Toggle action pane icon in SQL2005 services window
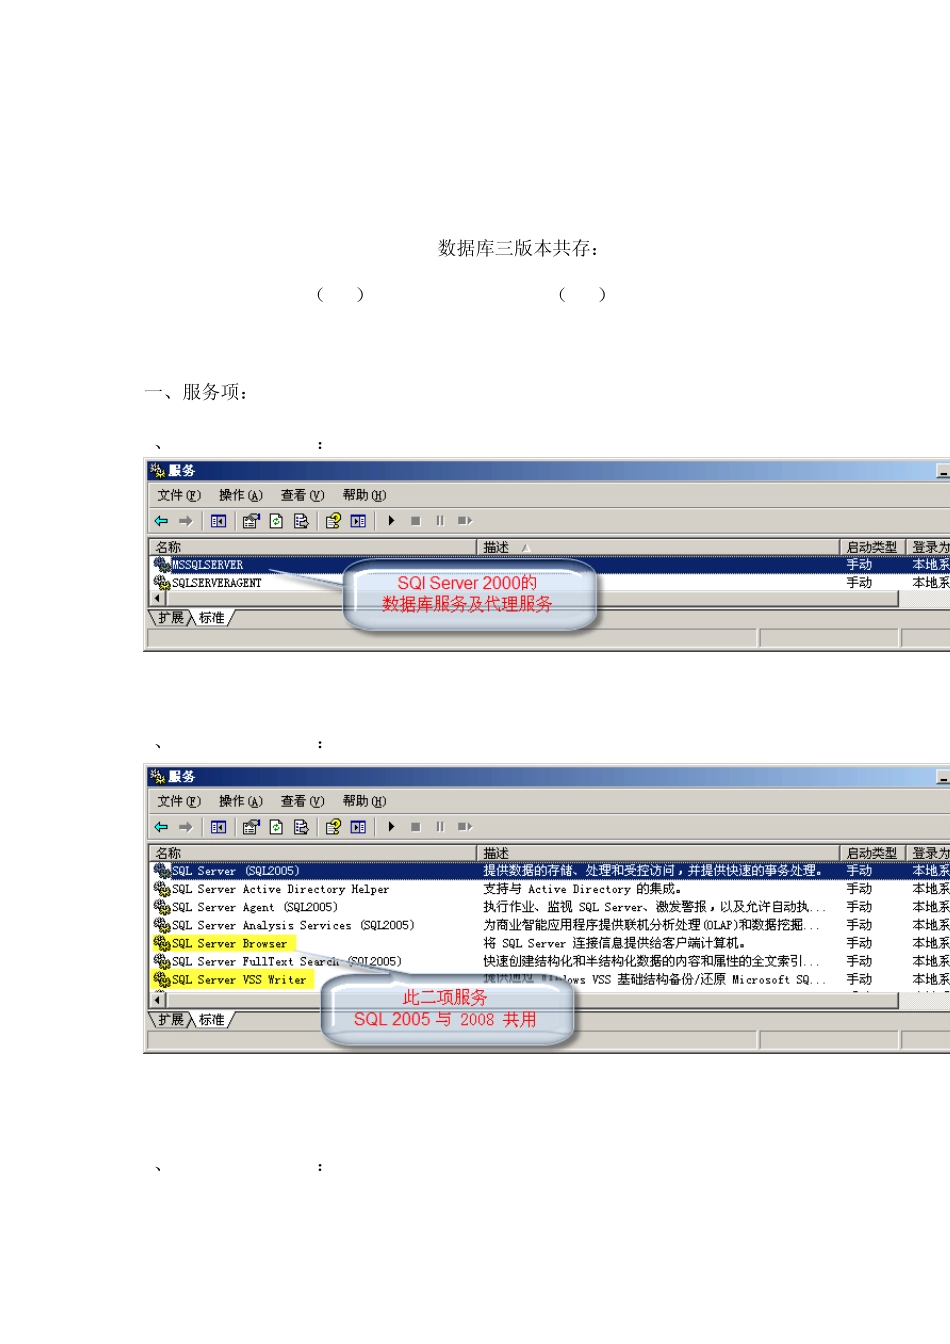Screen dimensions: 950x1344 coord(358,827)
